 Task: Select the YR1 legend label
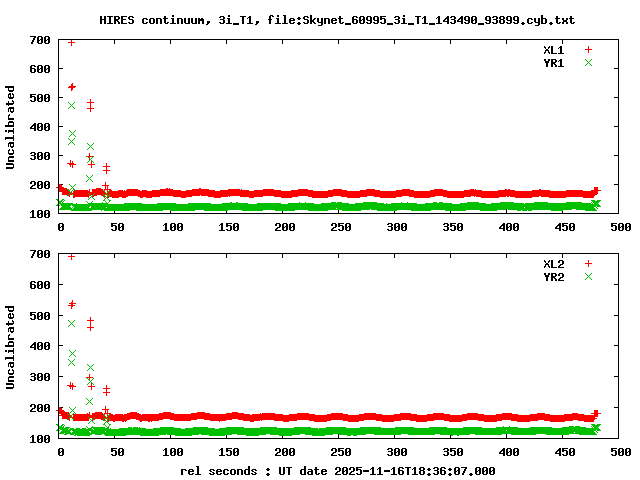tap(553, 63)
